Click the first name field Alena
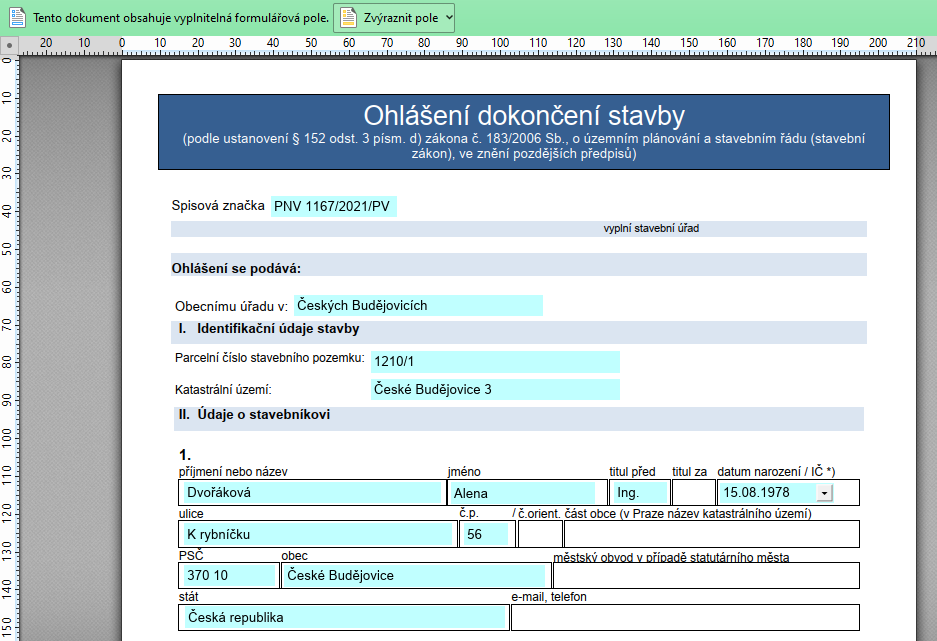The height and width of the screenshot is (641, 937). 523,493
